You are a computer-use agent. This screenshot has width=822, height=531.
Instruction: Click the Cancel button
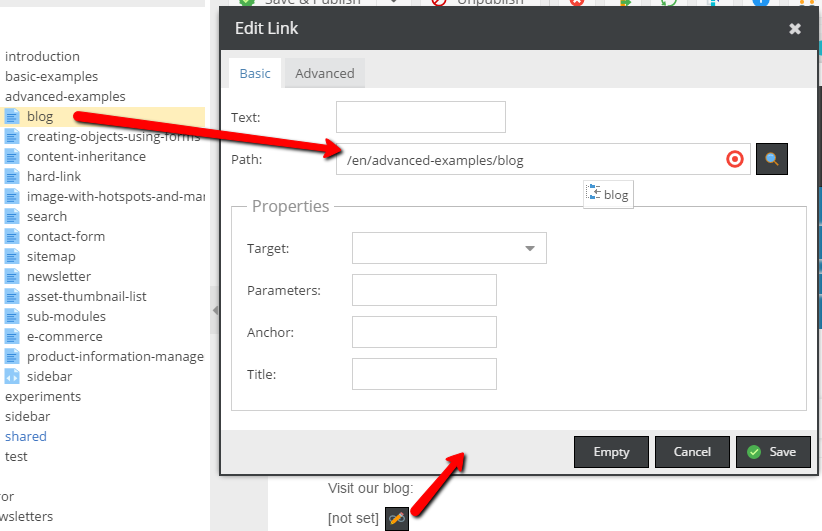[x=692, y=452]
